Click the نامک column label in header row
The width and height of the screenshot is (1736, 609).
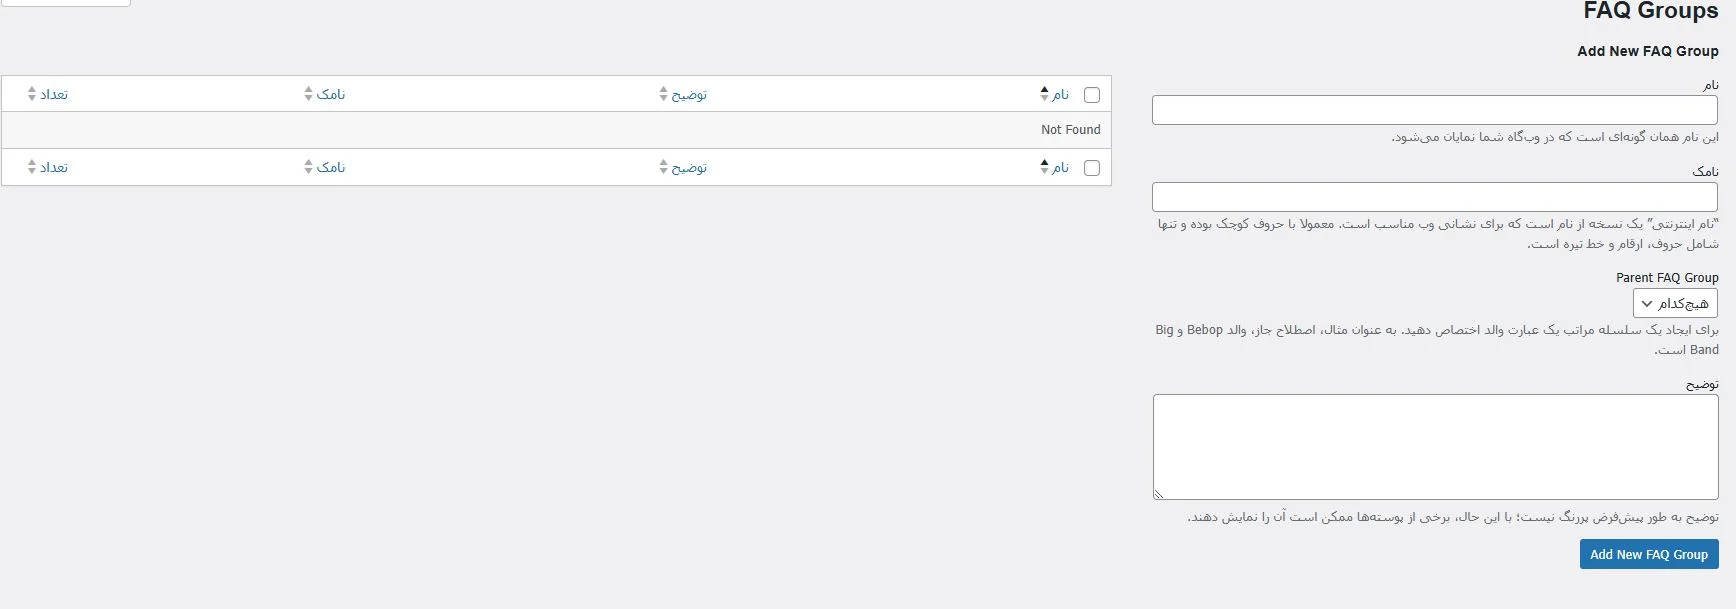[x=331, y=94]
